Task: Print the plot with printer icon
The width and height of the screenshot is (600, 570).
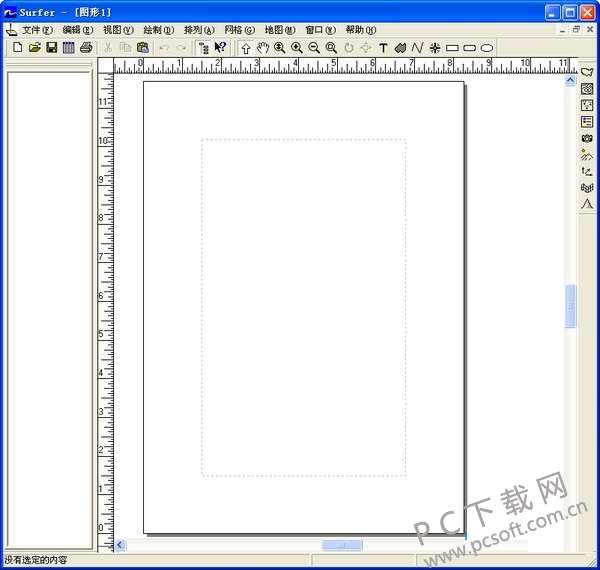Action: 86,47
